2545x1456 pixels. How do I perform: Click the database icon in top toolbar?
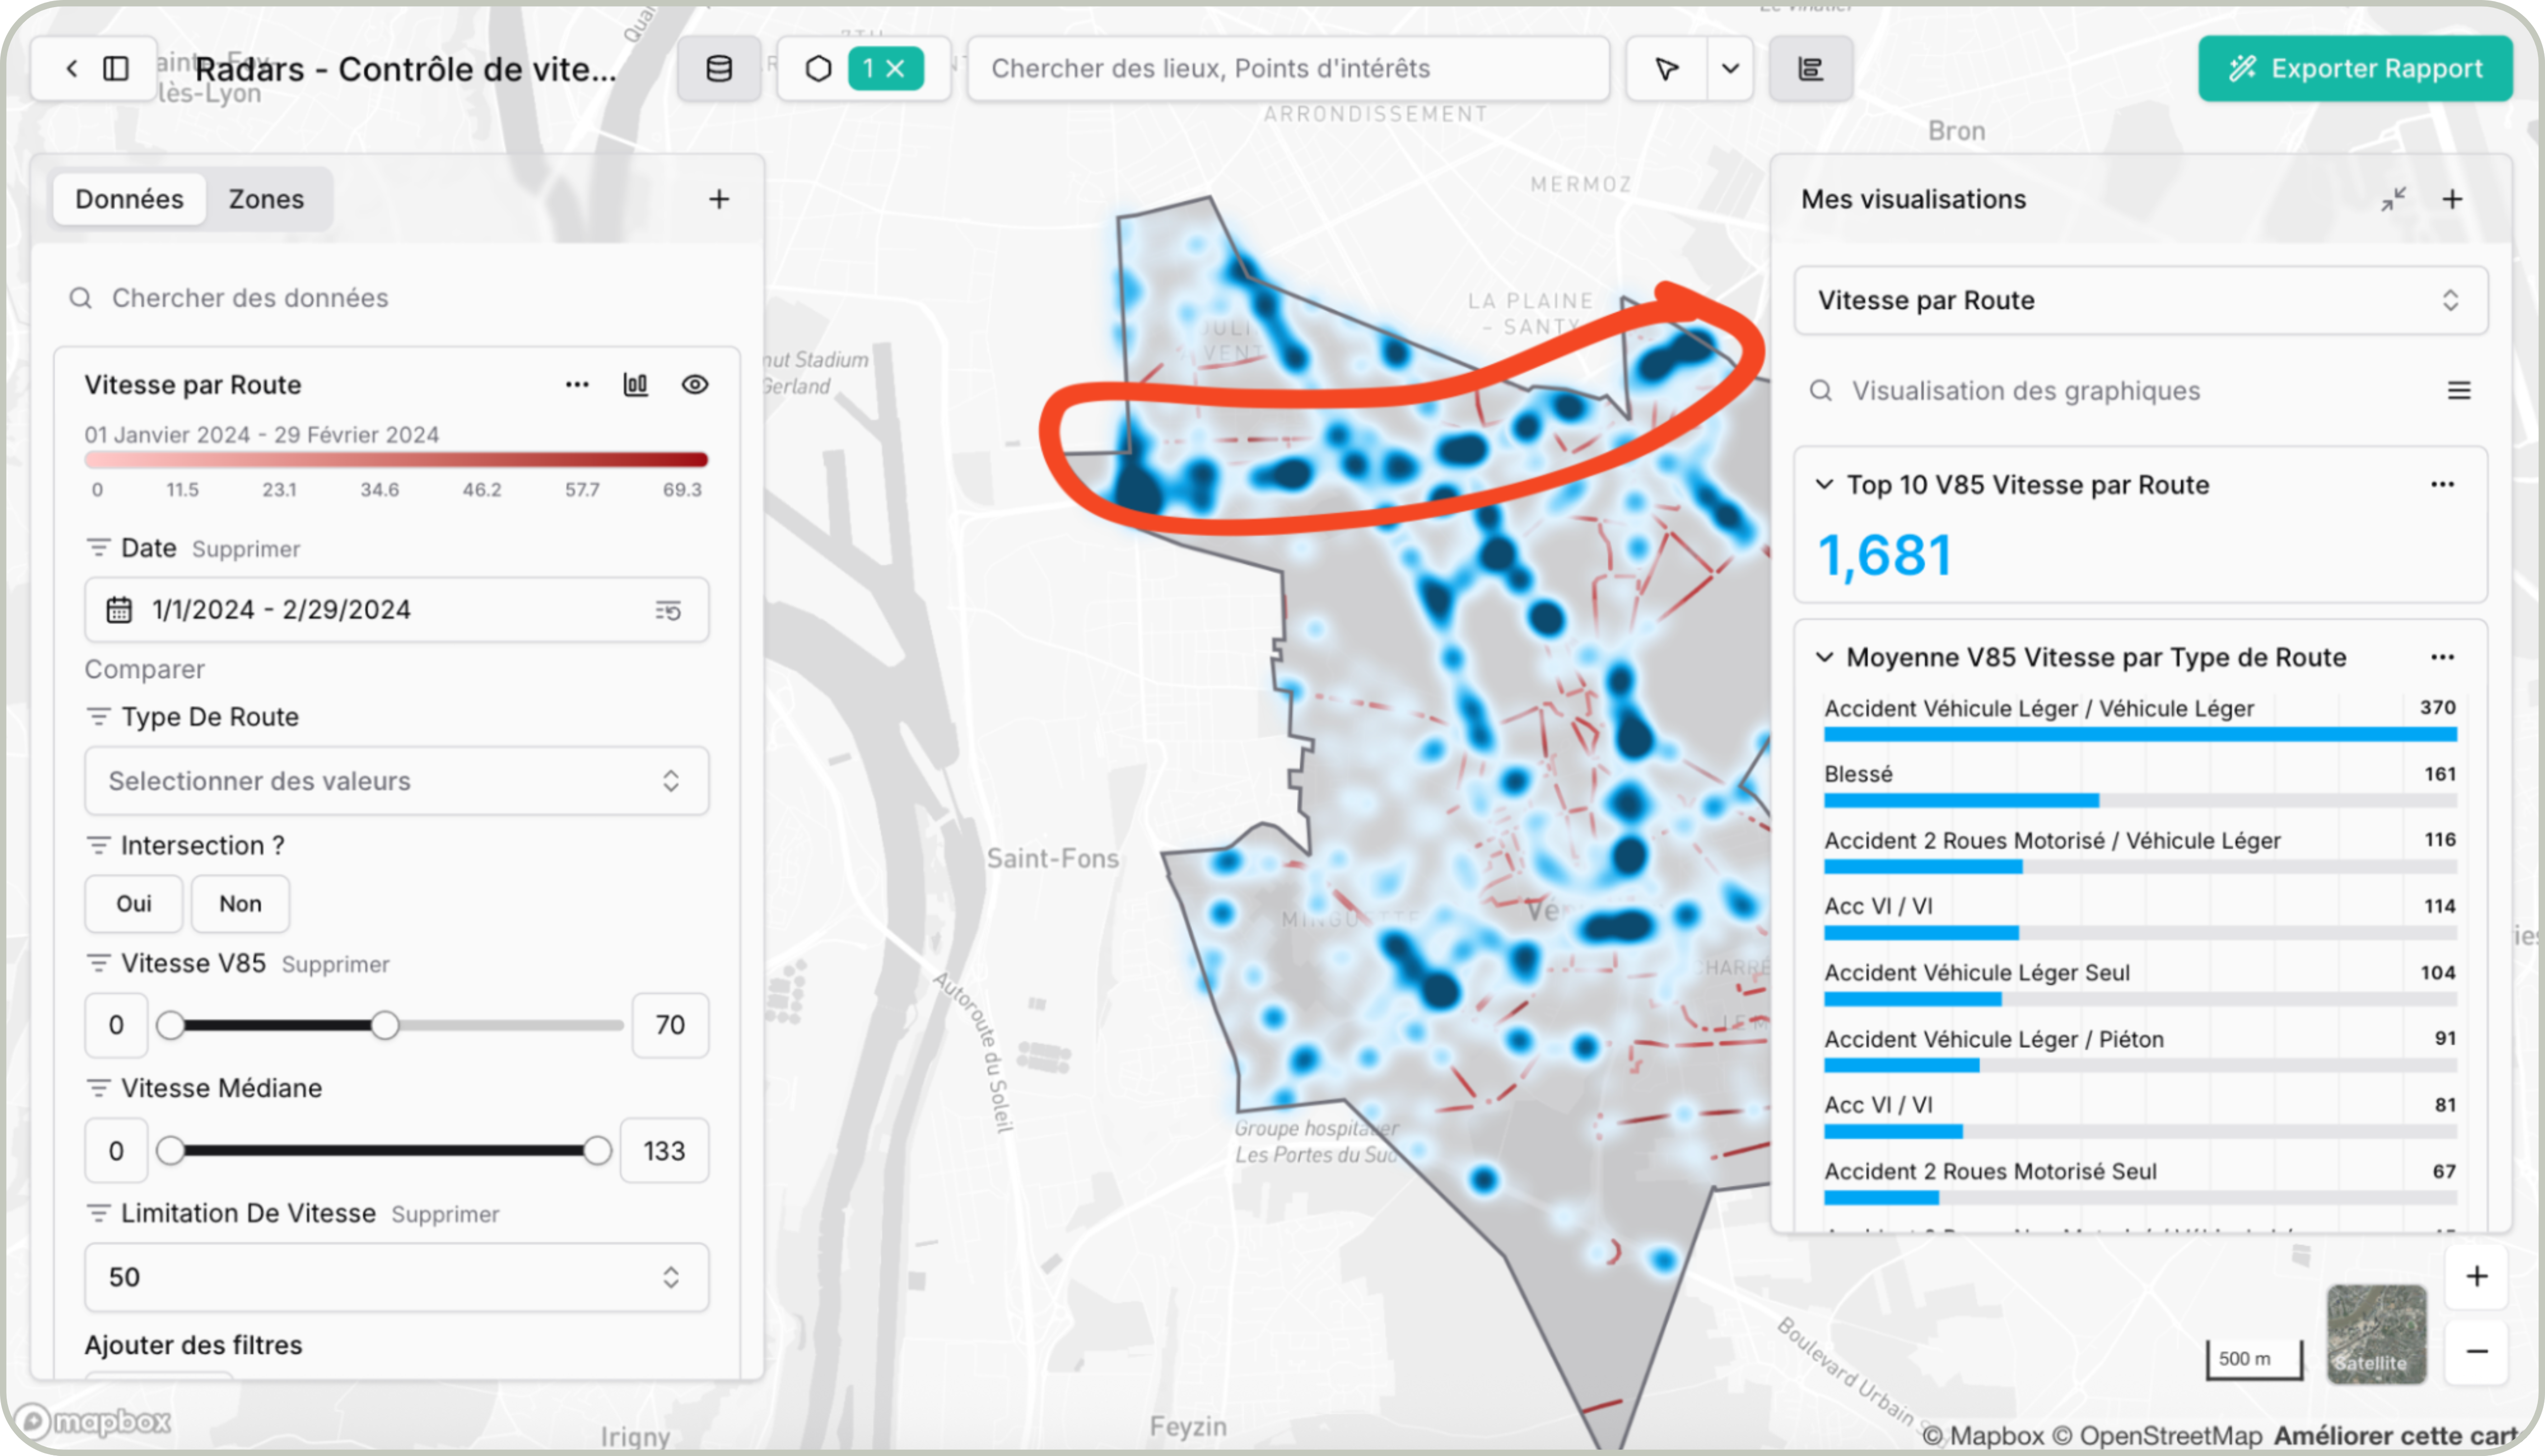pyautogui.click(x=719, y=69)
